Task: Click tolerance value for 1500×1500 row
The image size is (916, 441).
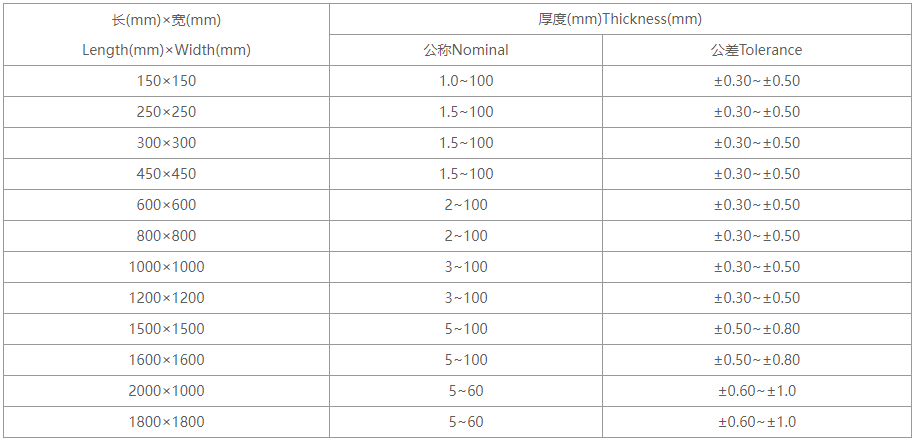Action: coord(757,329)
